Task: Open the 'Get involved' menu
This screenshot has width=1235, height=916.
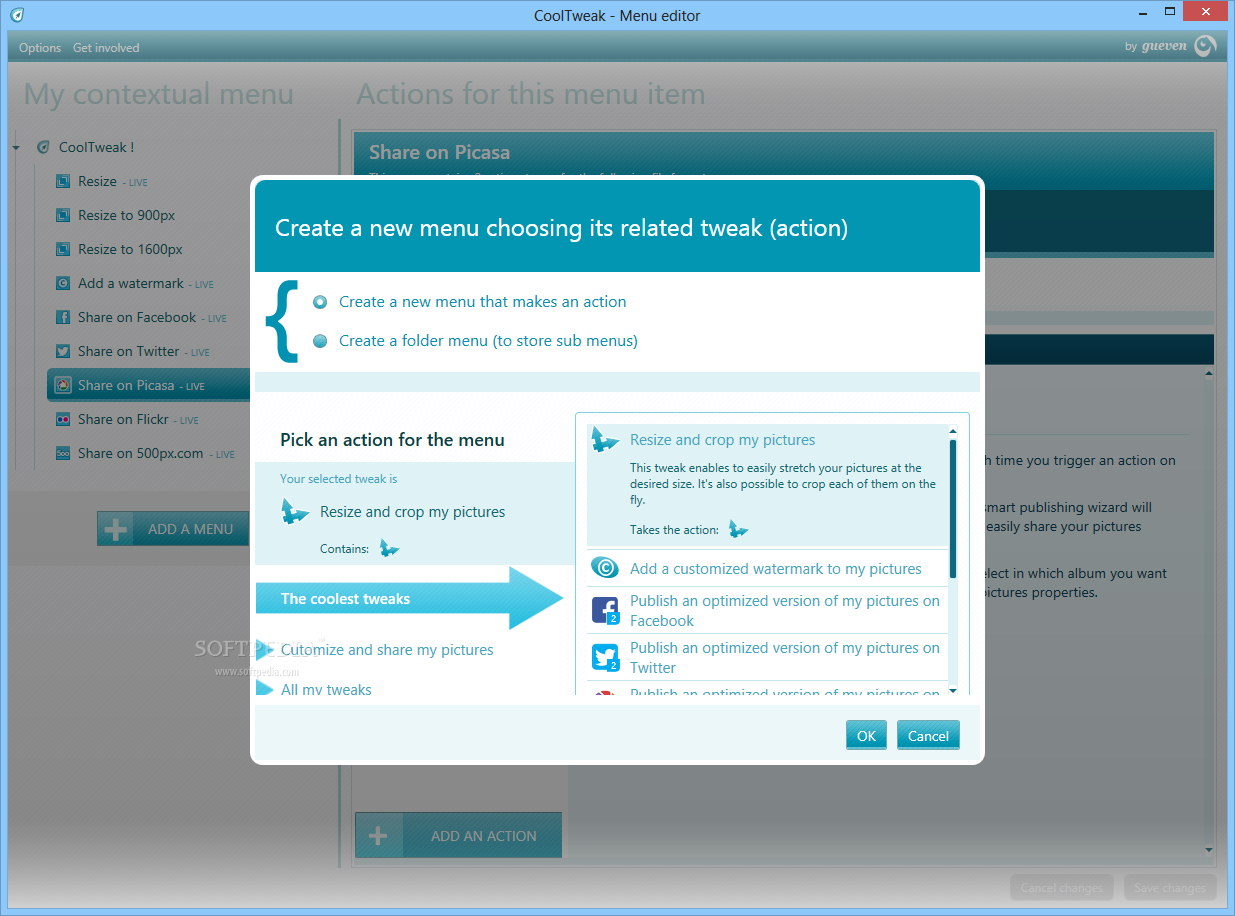Action: (106, 47)
